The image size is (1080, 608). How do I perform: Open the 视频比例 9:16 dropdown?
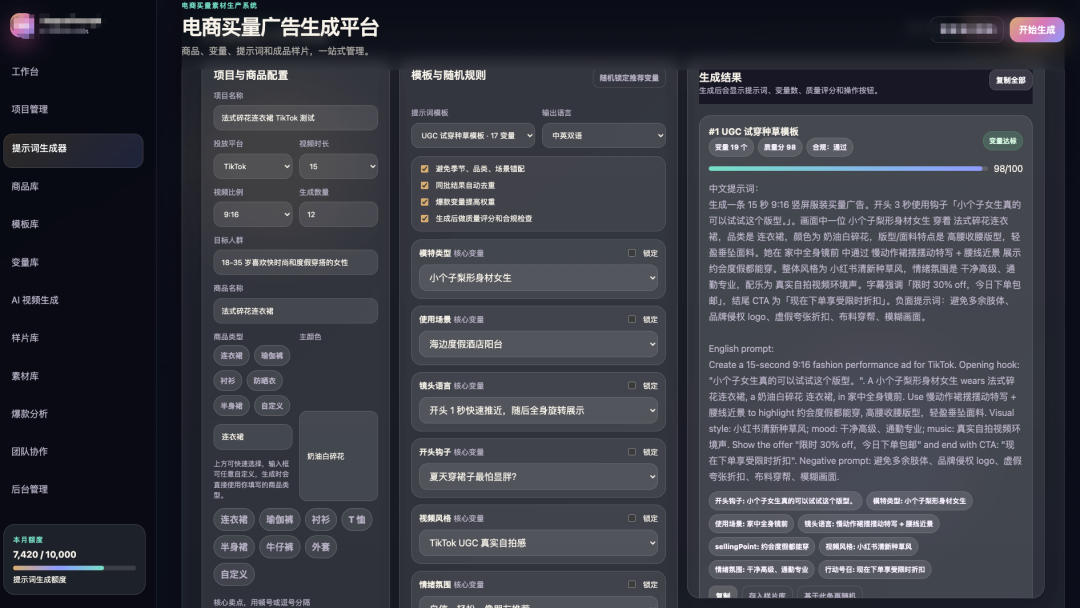[253, 215]
